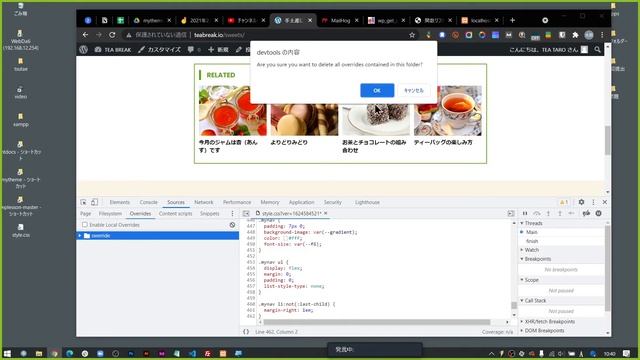The width and height of the screenshot is (640, 360).
Task: Confirm deletion with the OK button
Action: (377, 90)
